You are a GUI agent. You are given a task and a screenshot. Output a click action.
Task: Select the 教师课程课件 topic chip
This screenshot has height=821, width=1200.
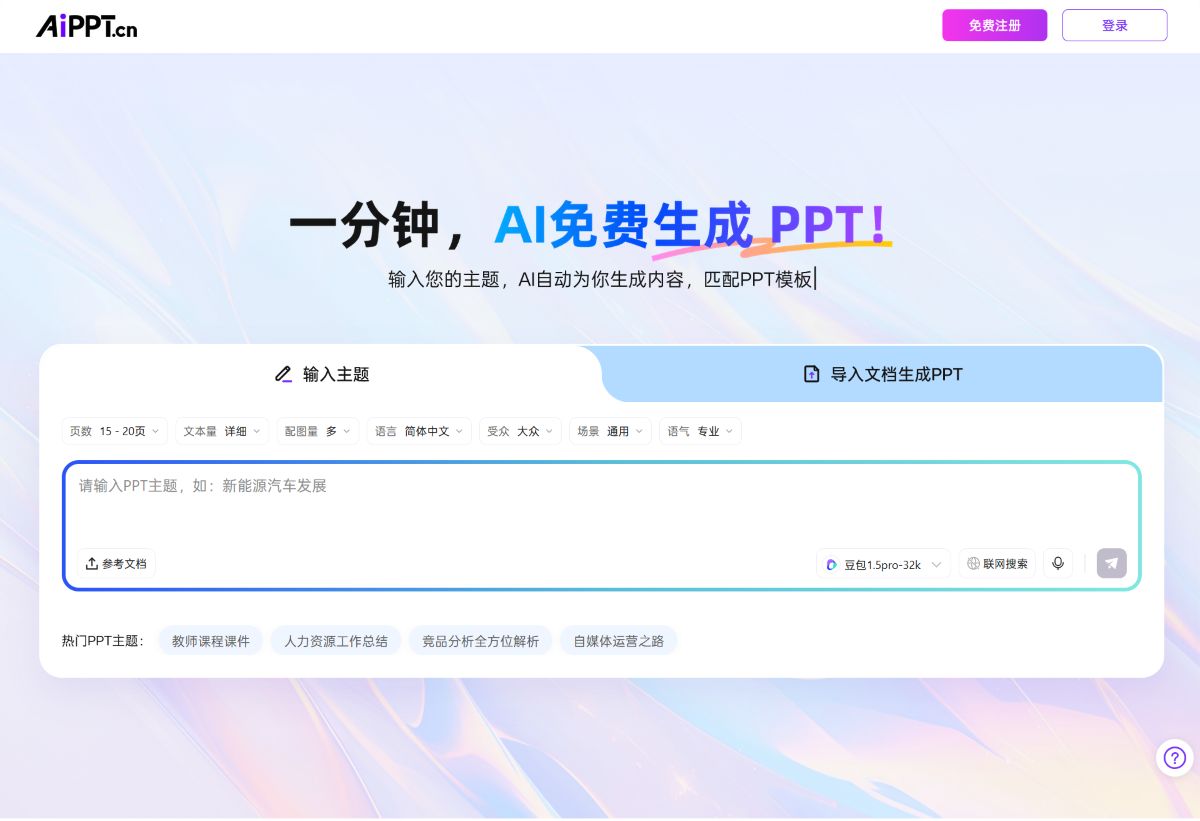pos(211,641)
